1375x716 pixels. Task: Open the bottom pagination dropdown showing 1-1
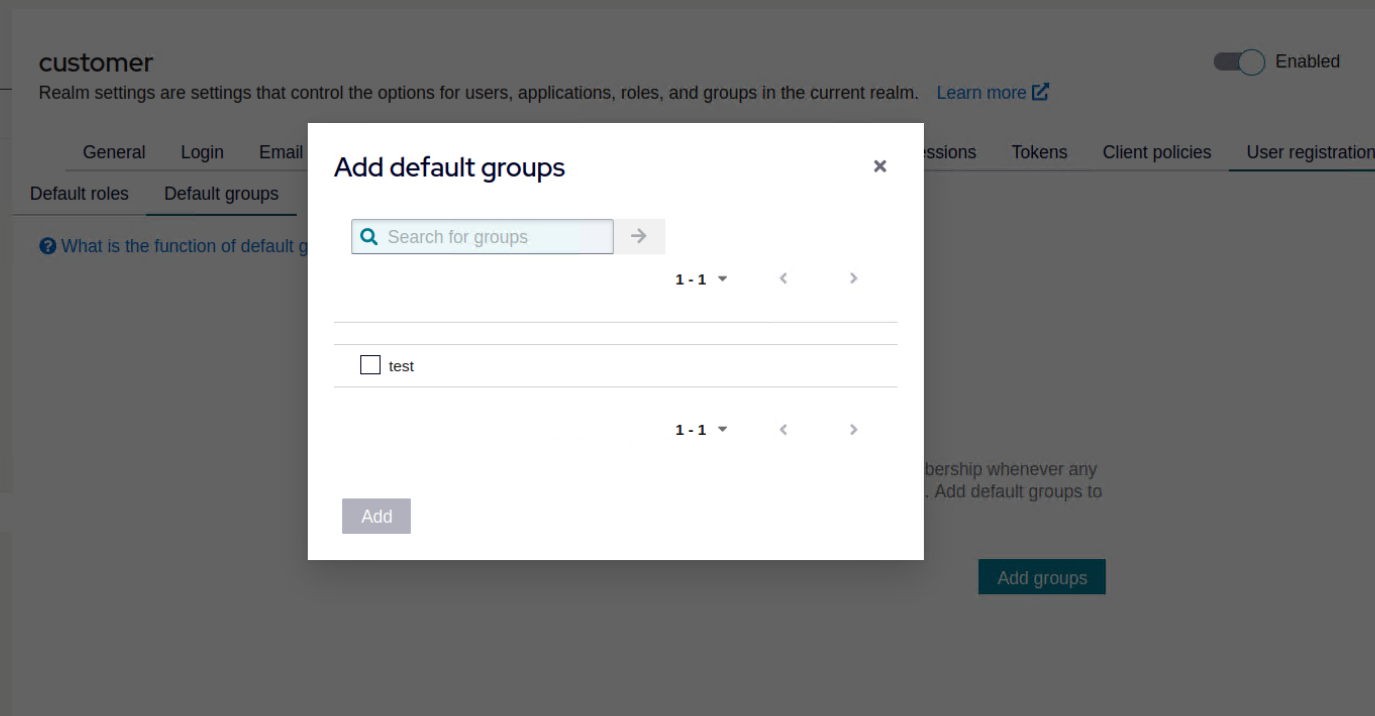tap(700, 429)
